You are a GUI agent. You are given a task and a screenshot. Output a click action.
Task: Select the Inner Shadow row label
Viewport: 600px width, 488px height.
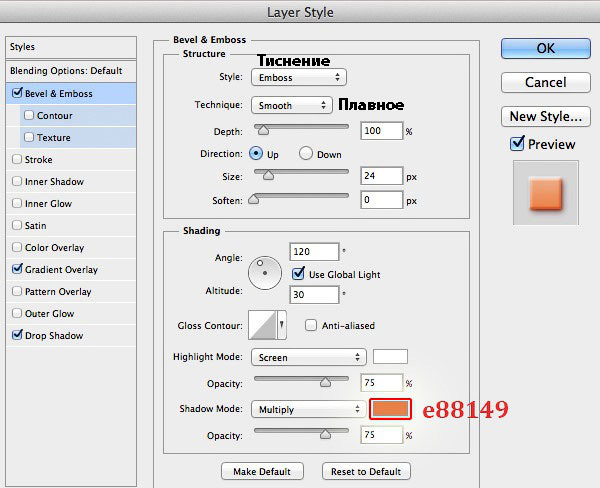coord(54,182)
